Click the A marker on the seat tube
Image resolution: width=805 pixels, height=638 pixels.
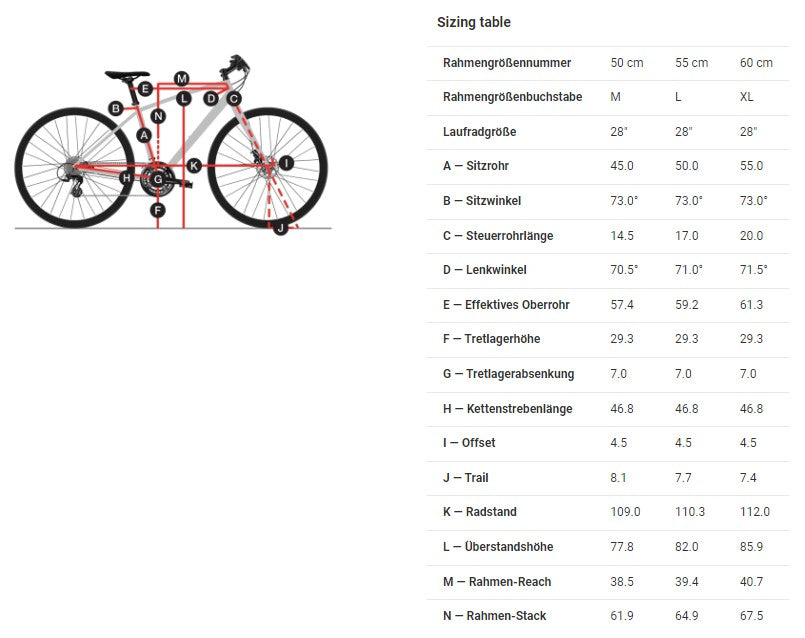pyautogui.click(x=144, y=135)
